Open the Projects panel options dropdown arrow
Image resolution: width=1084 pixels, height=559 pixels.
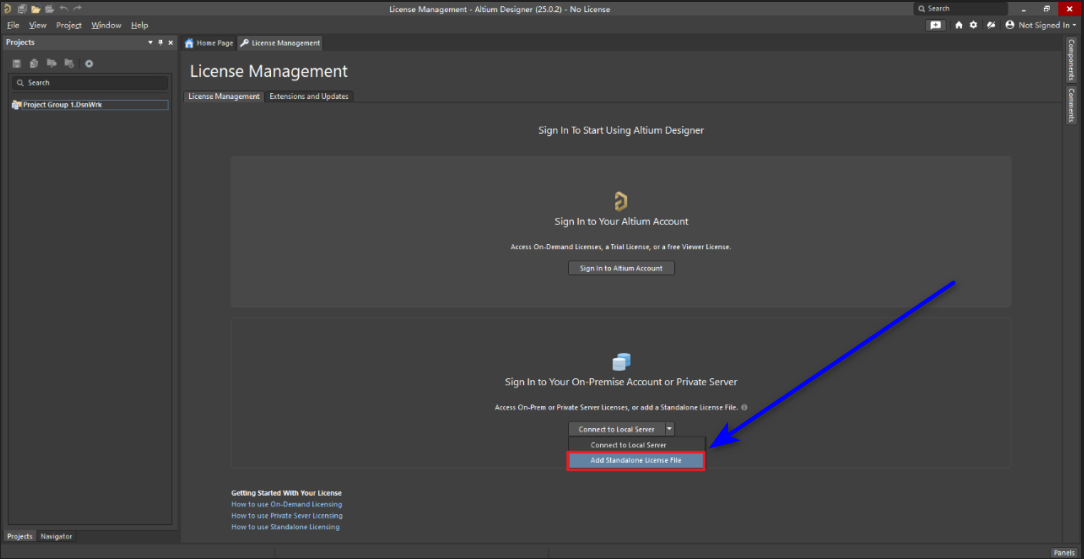tap(151, 43)
